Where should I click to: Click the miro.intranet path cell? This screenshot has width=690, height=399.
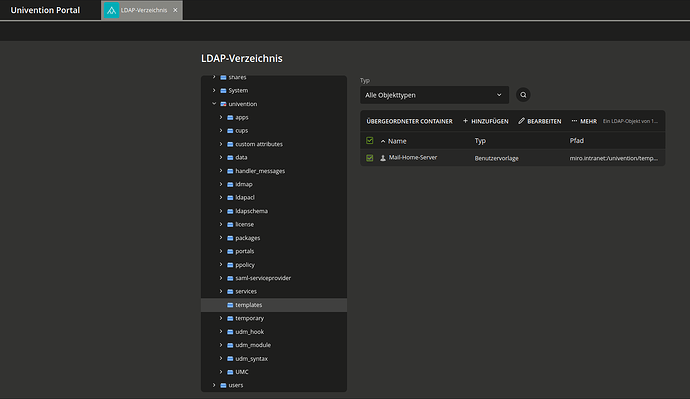(x=613, y=158)
